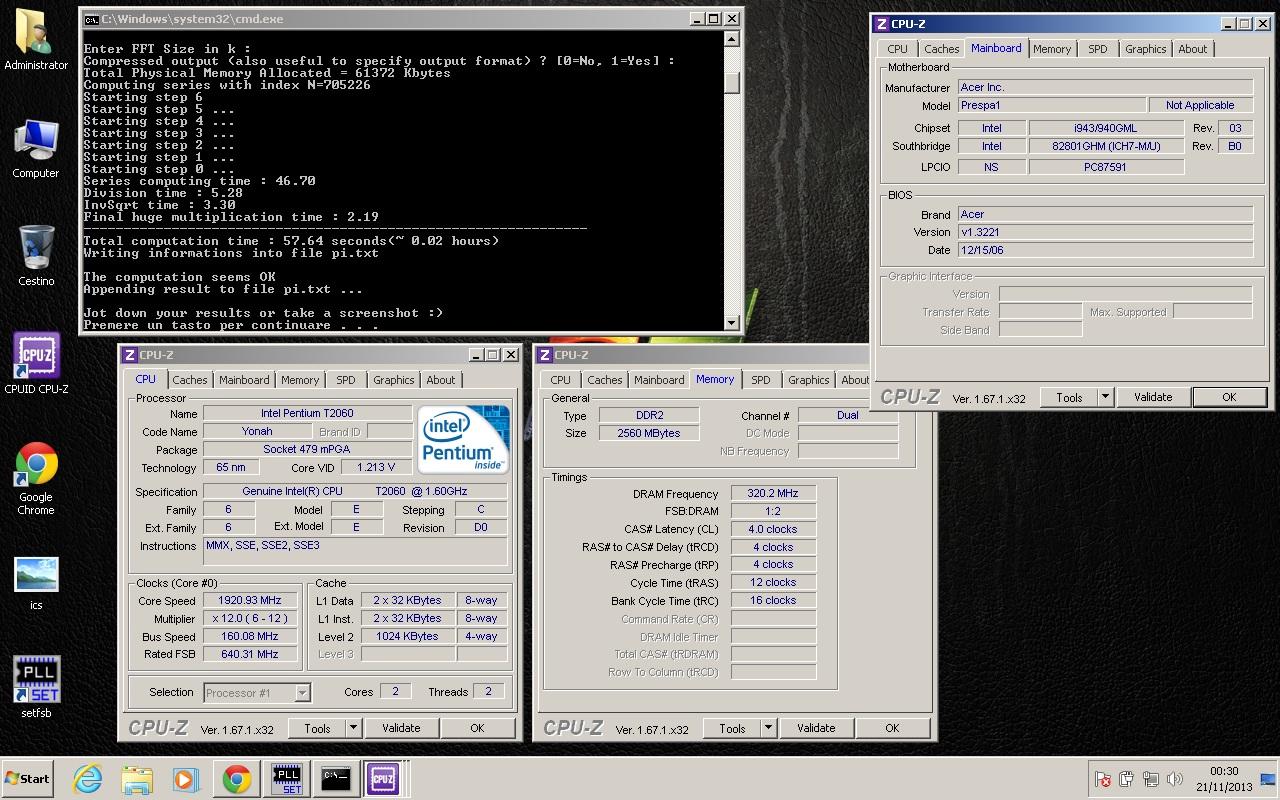Open the Start menu

click(x=28, y=779)
